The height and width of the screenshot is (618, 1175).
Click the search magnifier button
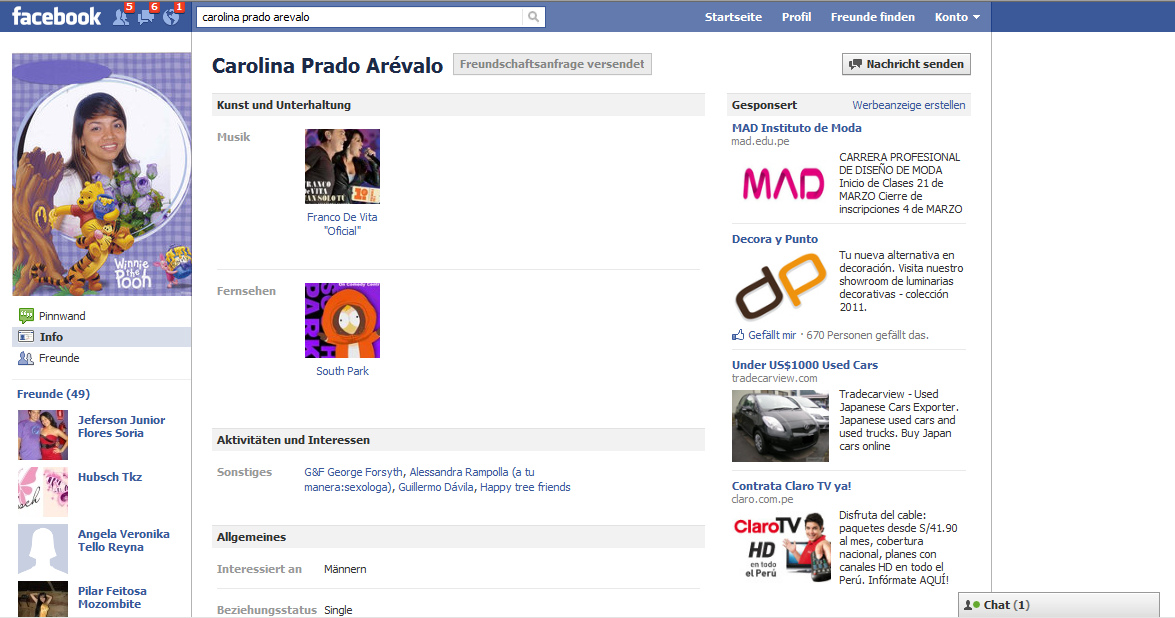[x=534, y=17]
